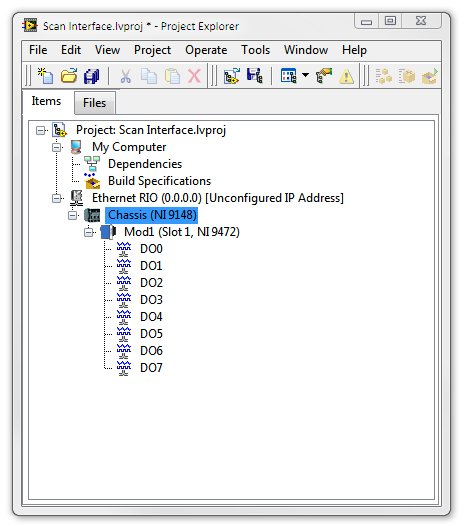Click the Build All toolbar icon
Viewport: 469px width, 526px height.
click(383, 76)
